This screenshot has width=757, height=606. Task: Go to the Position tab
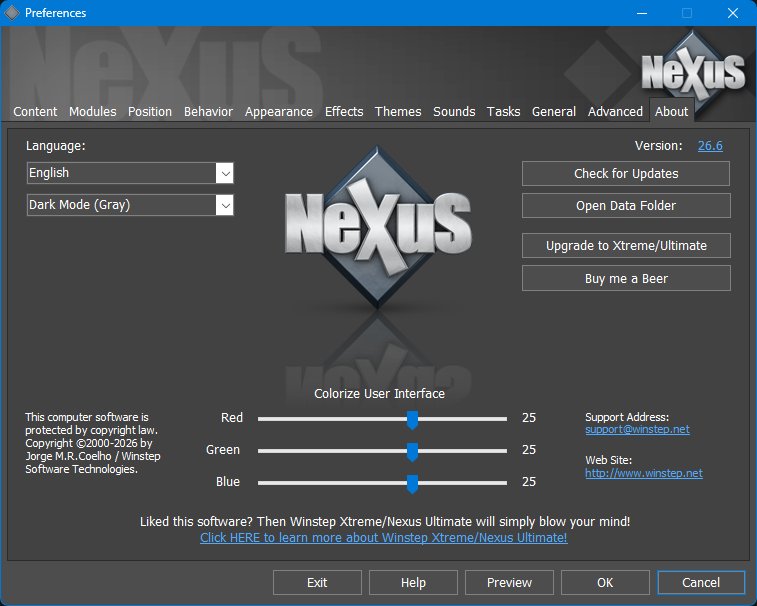click(x=150, y=112)
